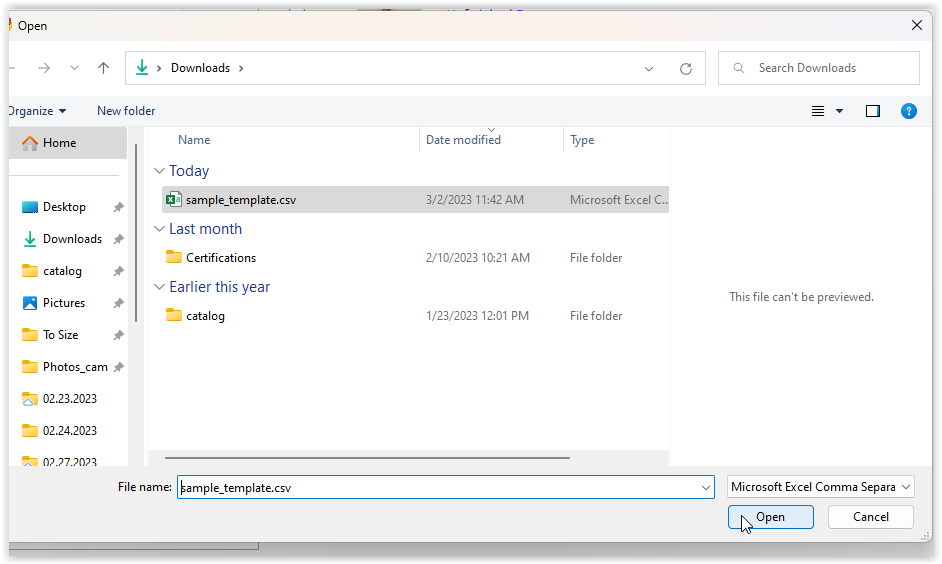Collapse the Last month group
Viewport: 942px width, 564px height.
coord(159,229)
